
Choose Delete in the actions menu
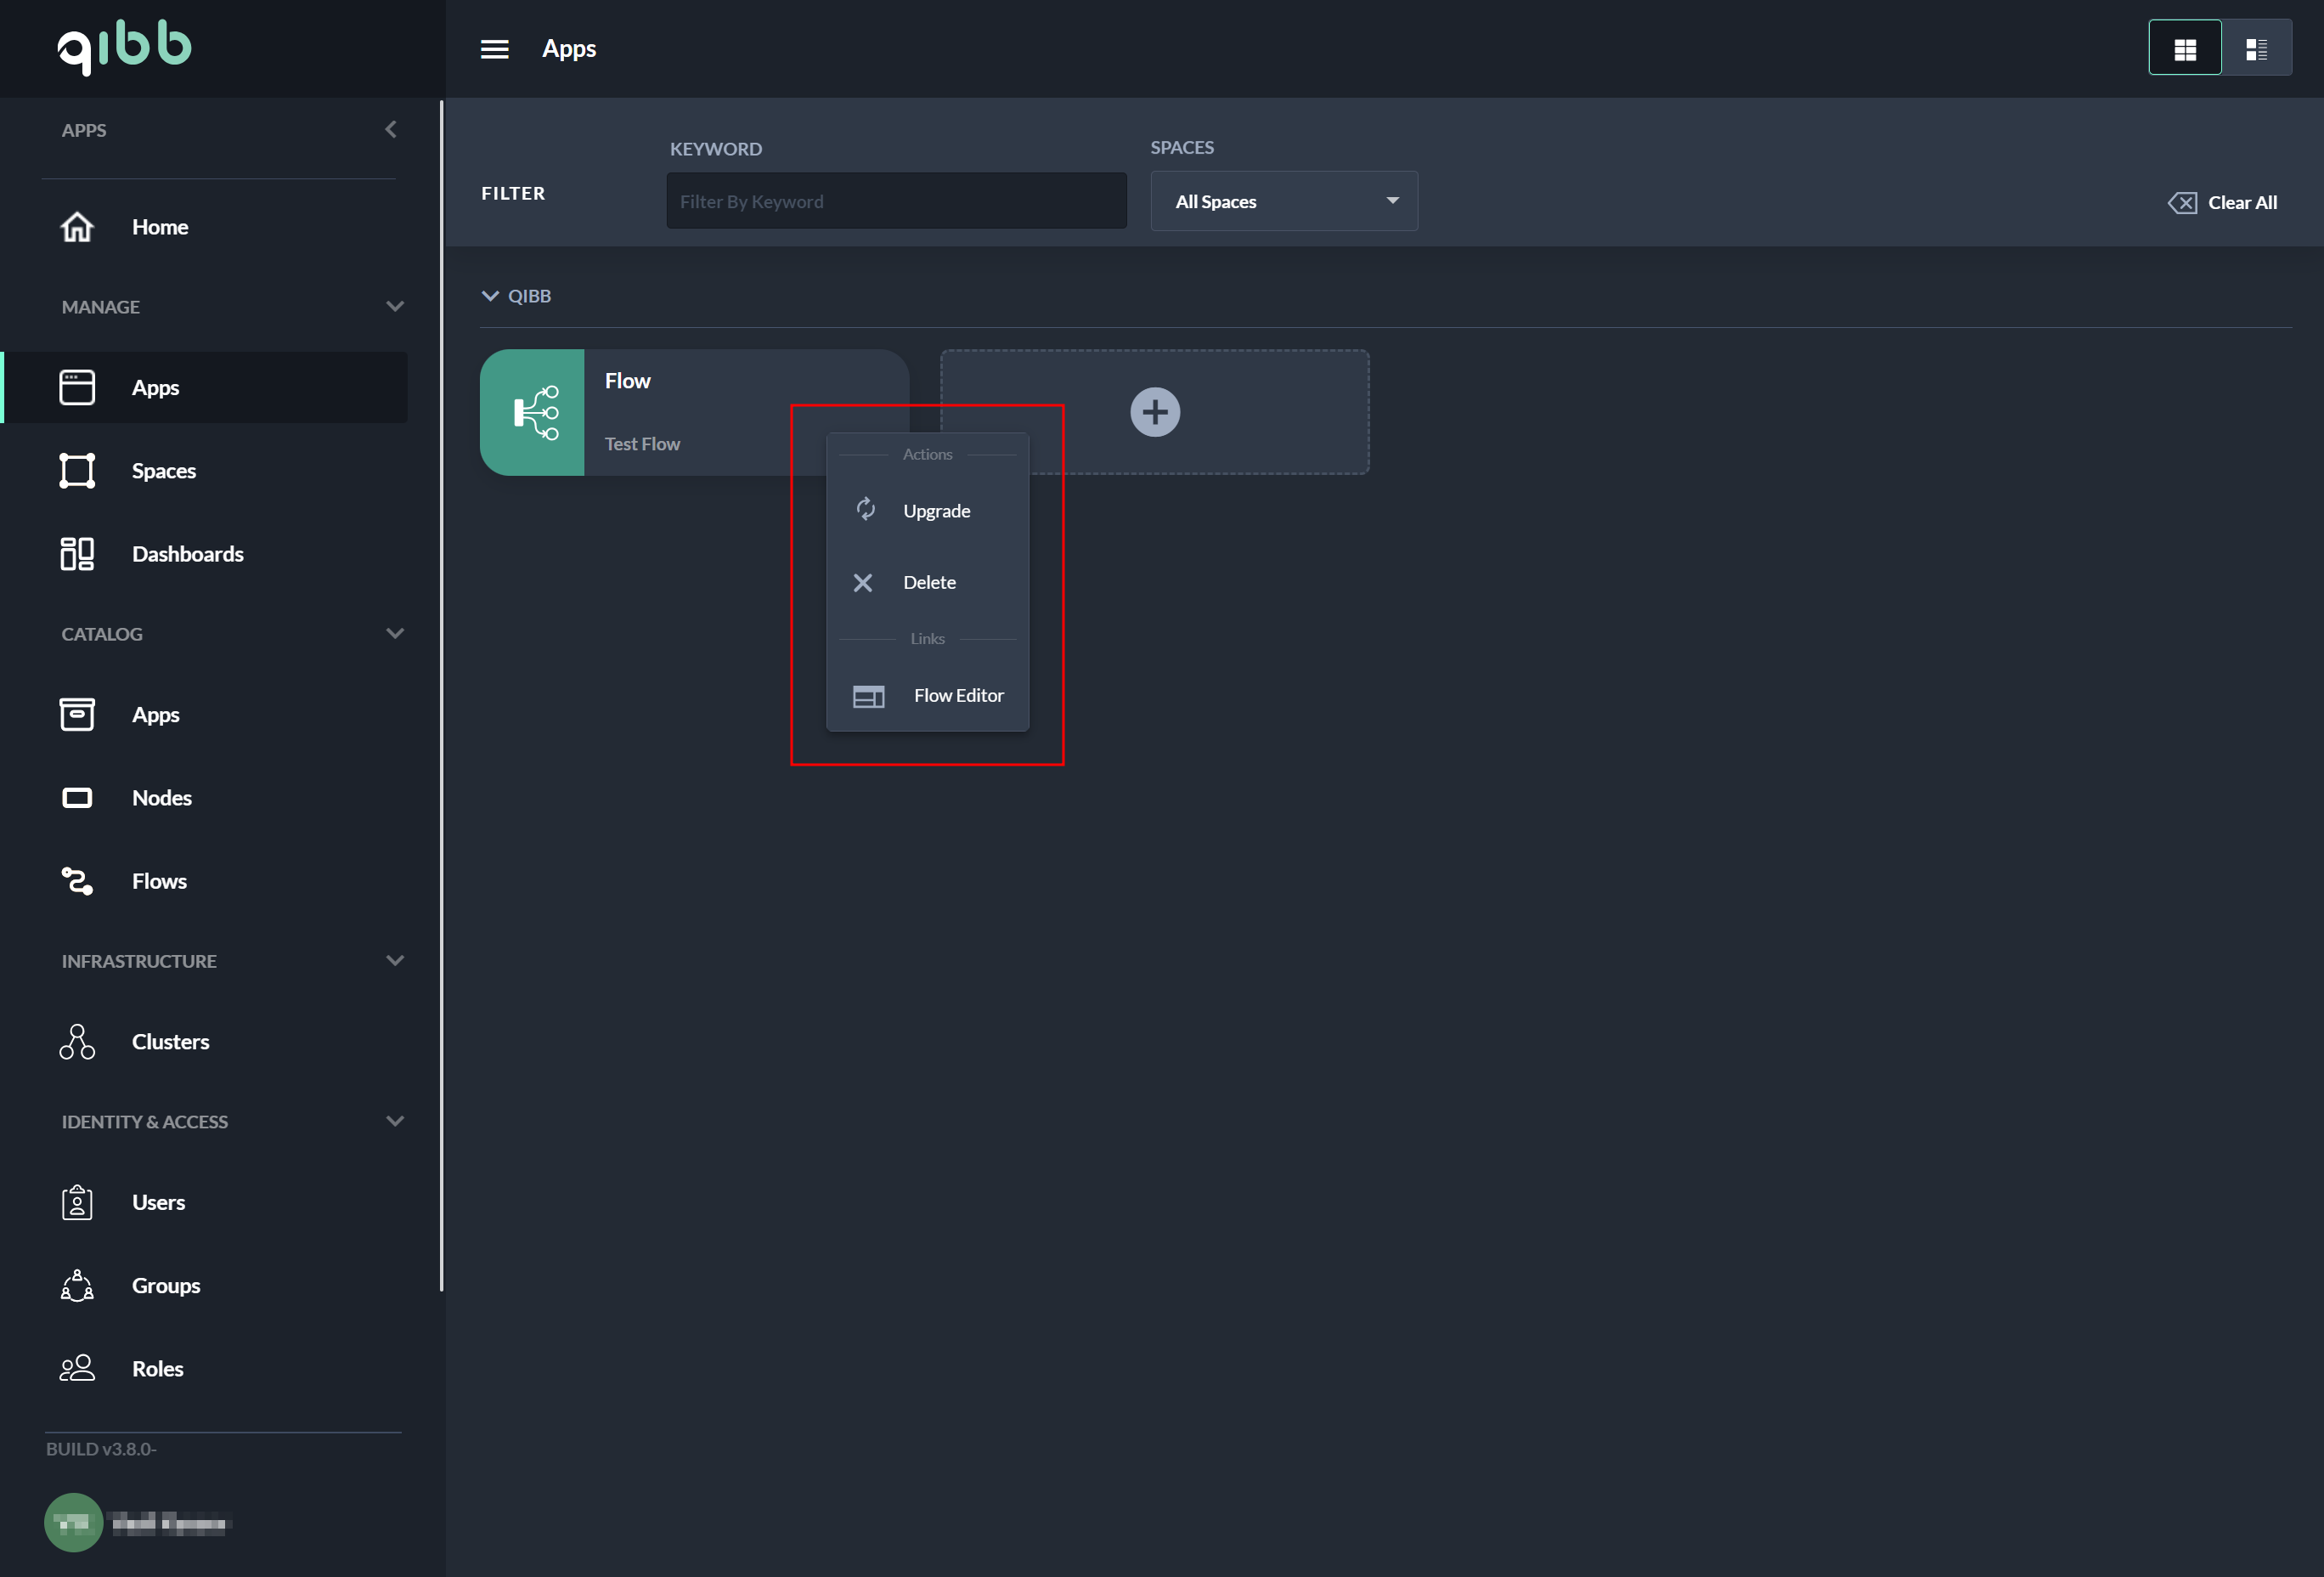(928, 582)
